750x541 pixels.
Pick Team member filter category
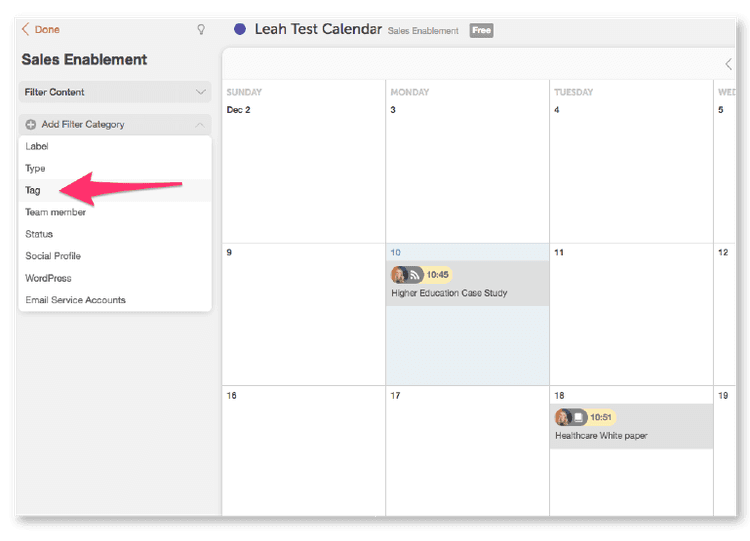55,212
